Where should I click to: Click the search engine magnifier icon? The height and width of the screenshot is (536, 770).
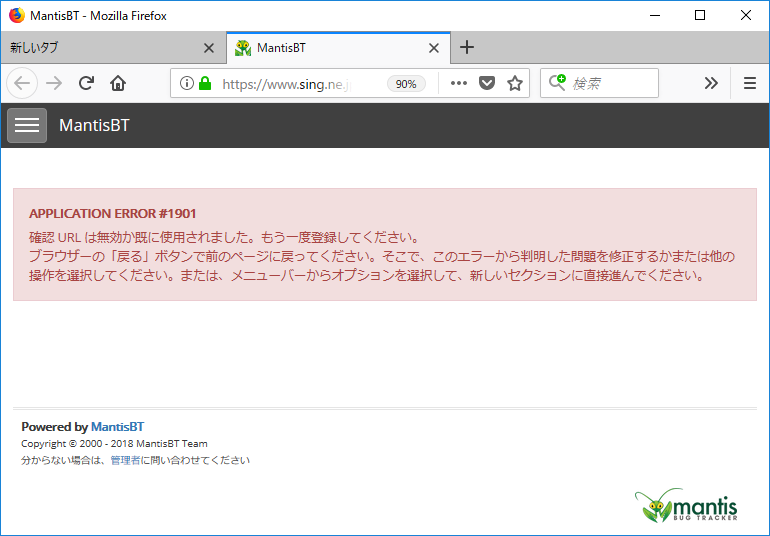557,83
